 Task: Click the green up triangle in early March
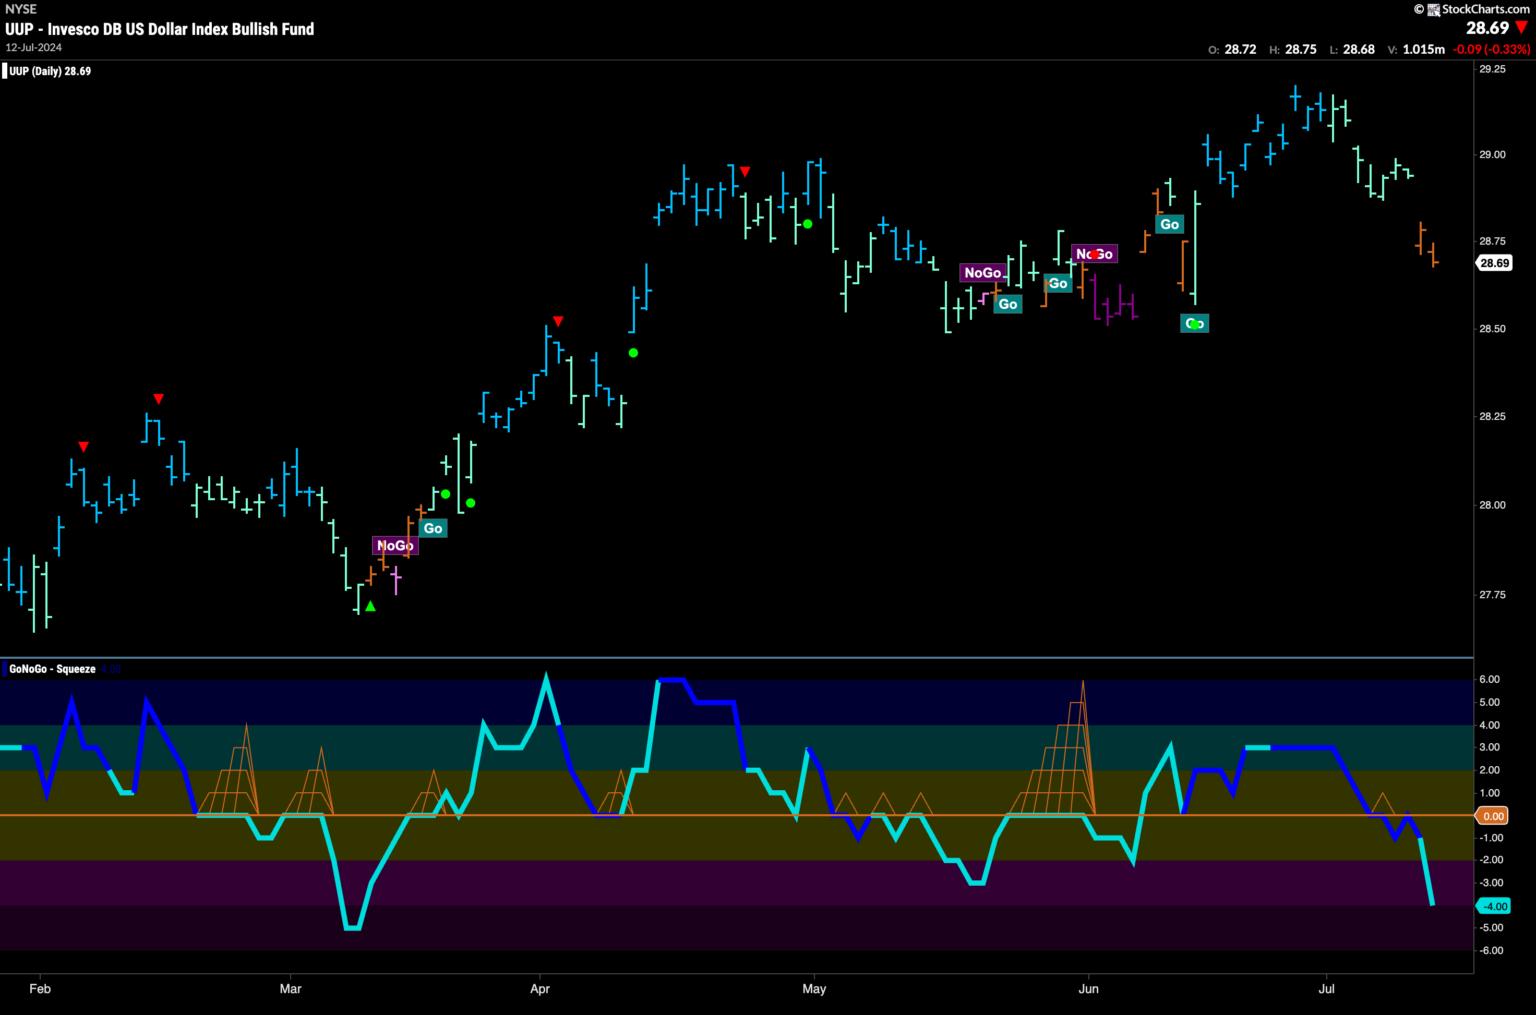pos(370,606)
